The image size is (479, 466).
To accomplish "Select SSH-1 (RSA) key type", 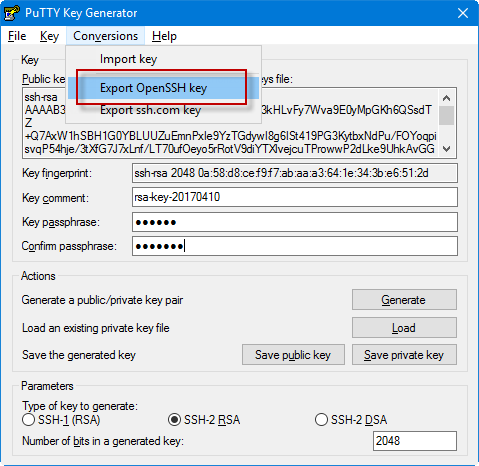I will [x=28, y=420].
